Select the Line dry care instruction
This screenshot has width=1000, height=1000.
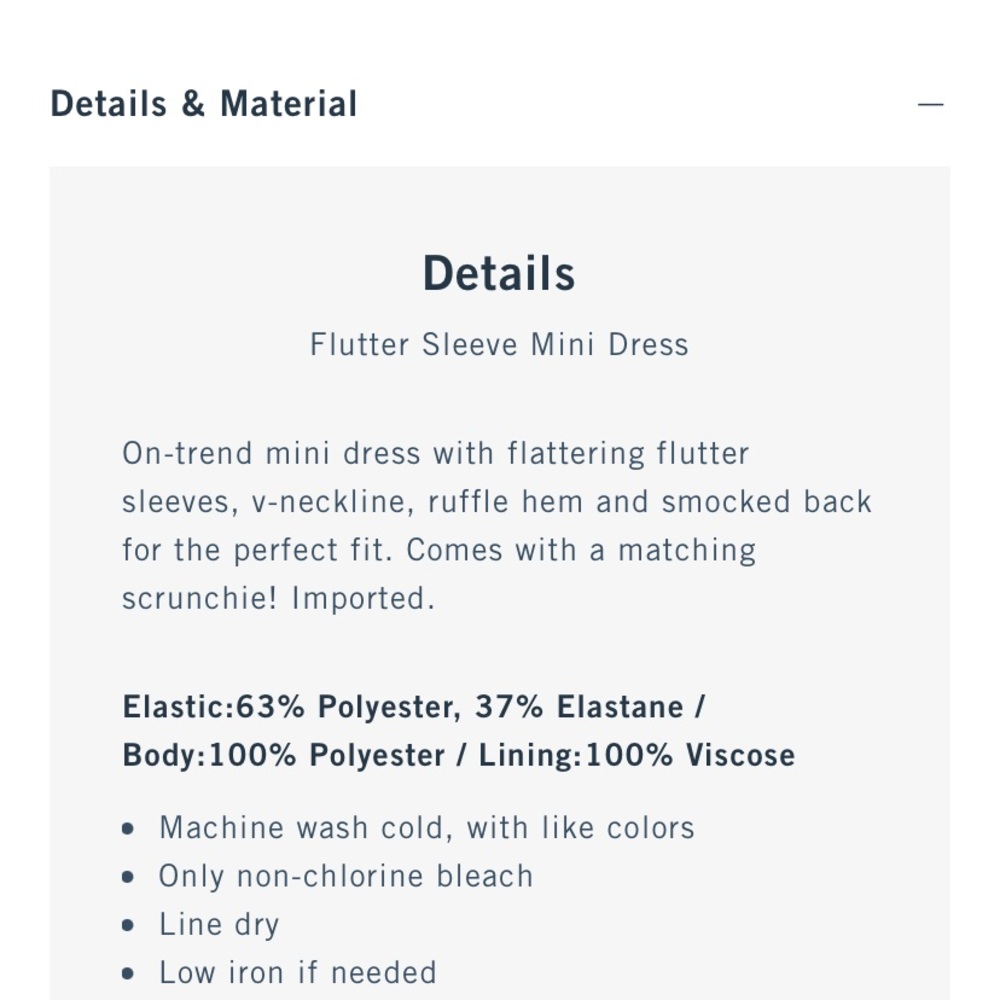click(218, 924)
